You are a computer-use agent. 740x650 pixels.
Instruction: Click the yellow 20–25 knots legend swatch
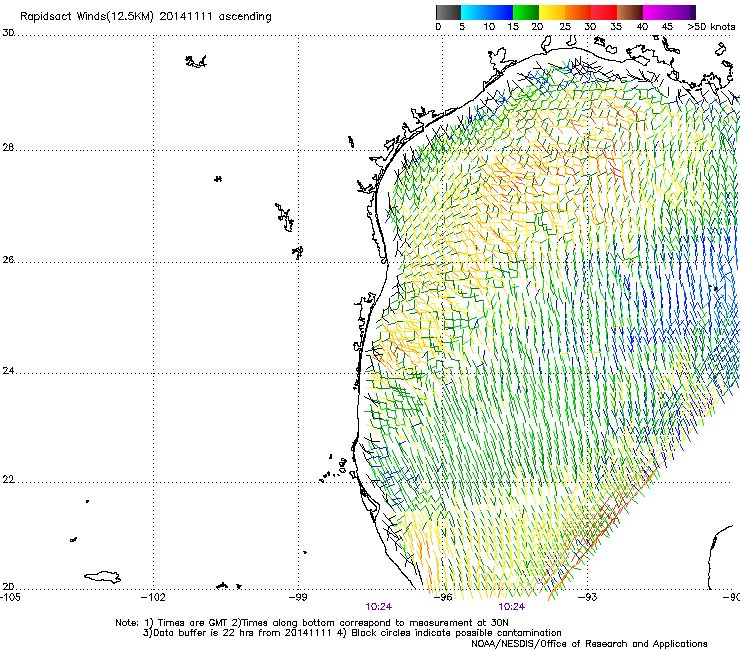[552, 12]
